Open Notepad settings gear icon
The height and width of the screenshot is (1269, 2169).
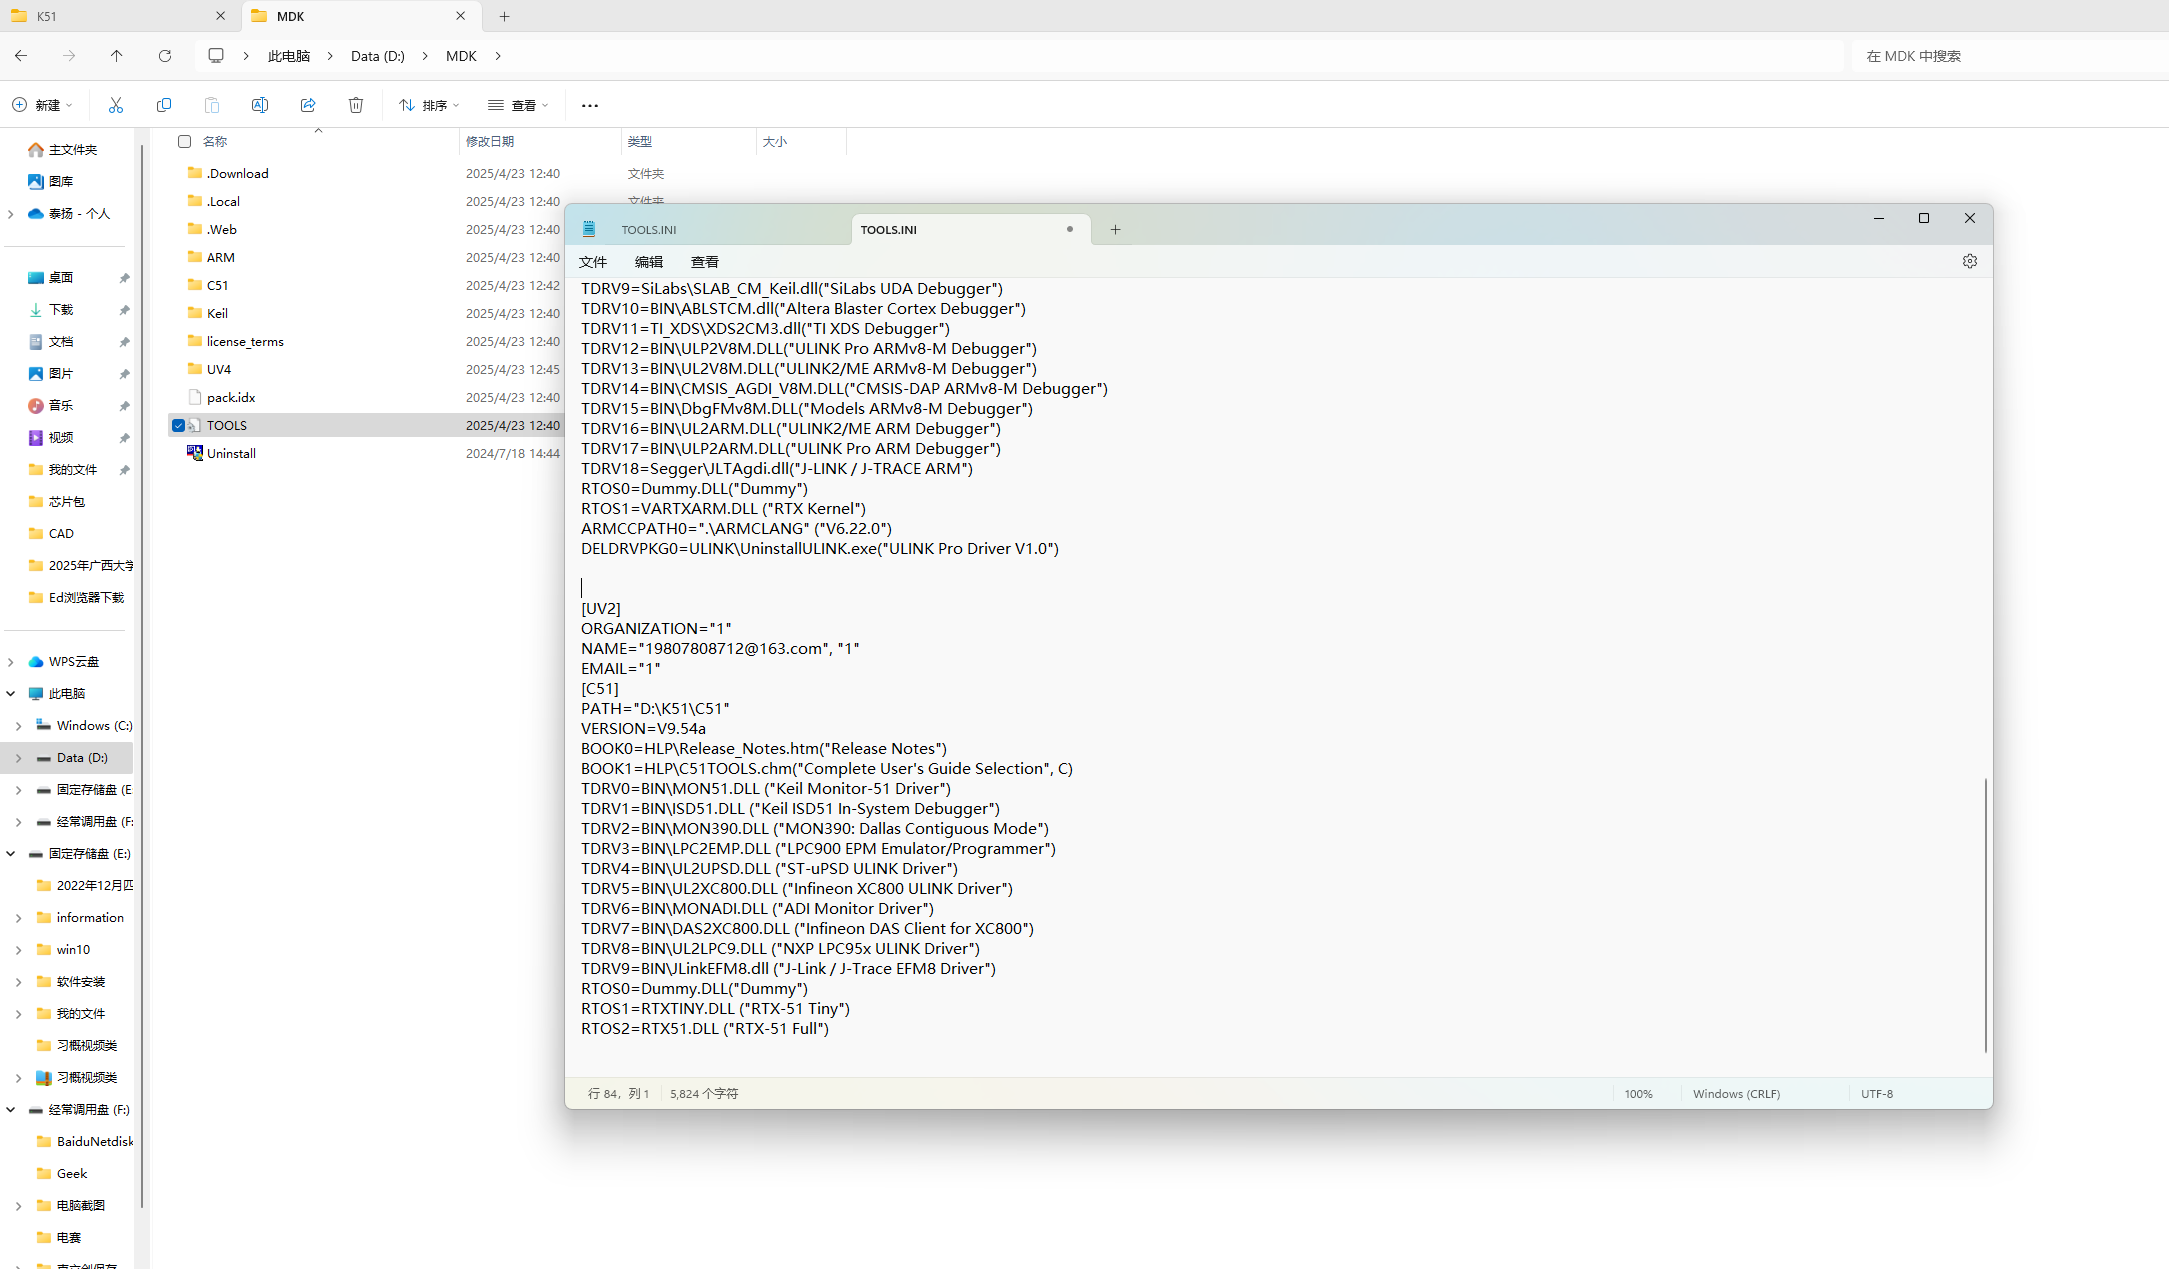coord(1969,261)
